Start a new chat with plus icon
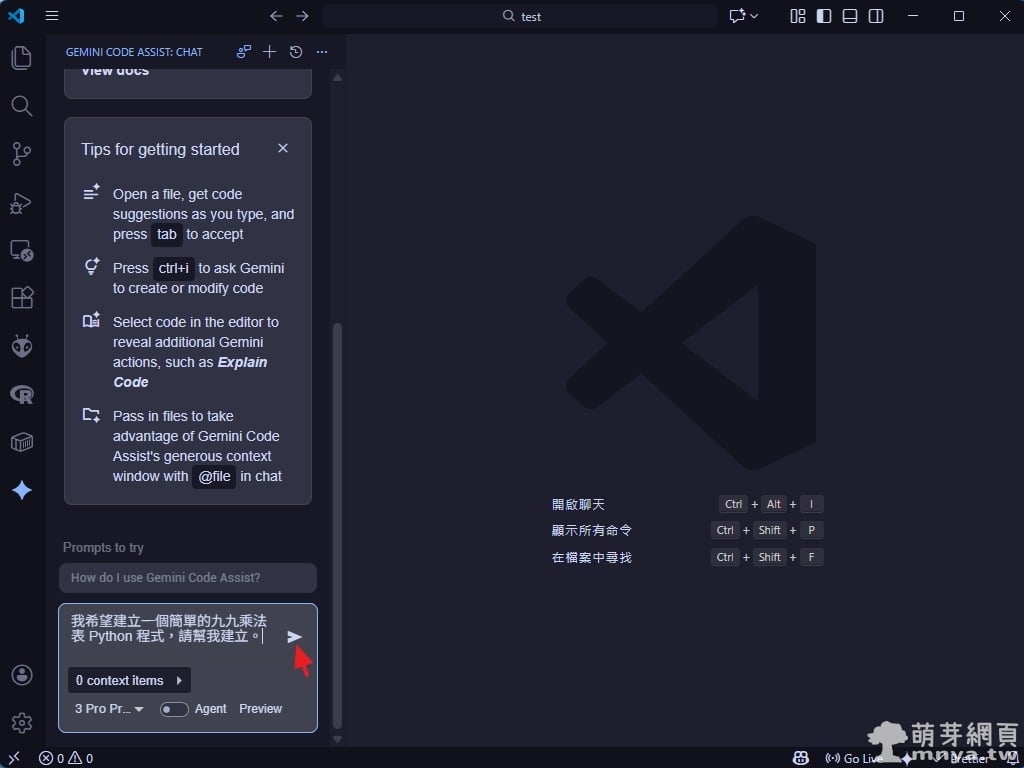1024x768 pixels. coord(270,52)
